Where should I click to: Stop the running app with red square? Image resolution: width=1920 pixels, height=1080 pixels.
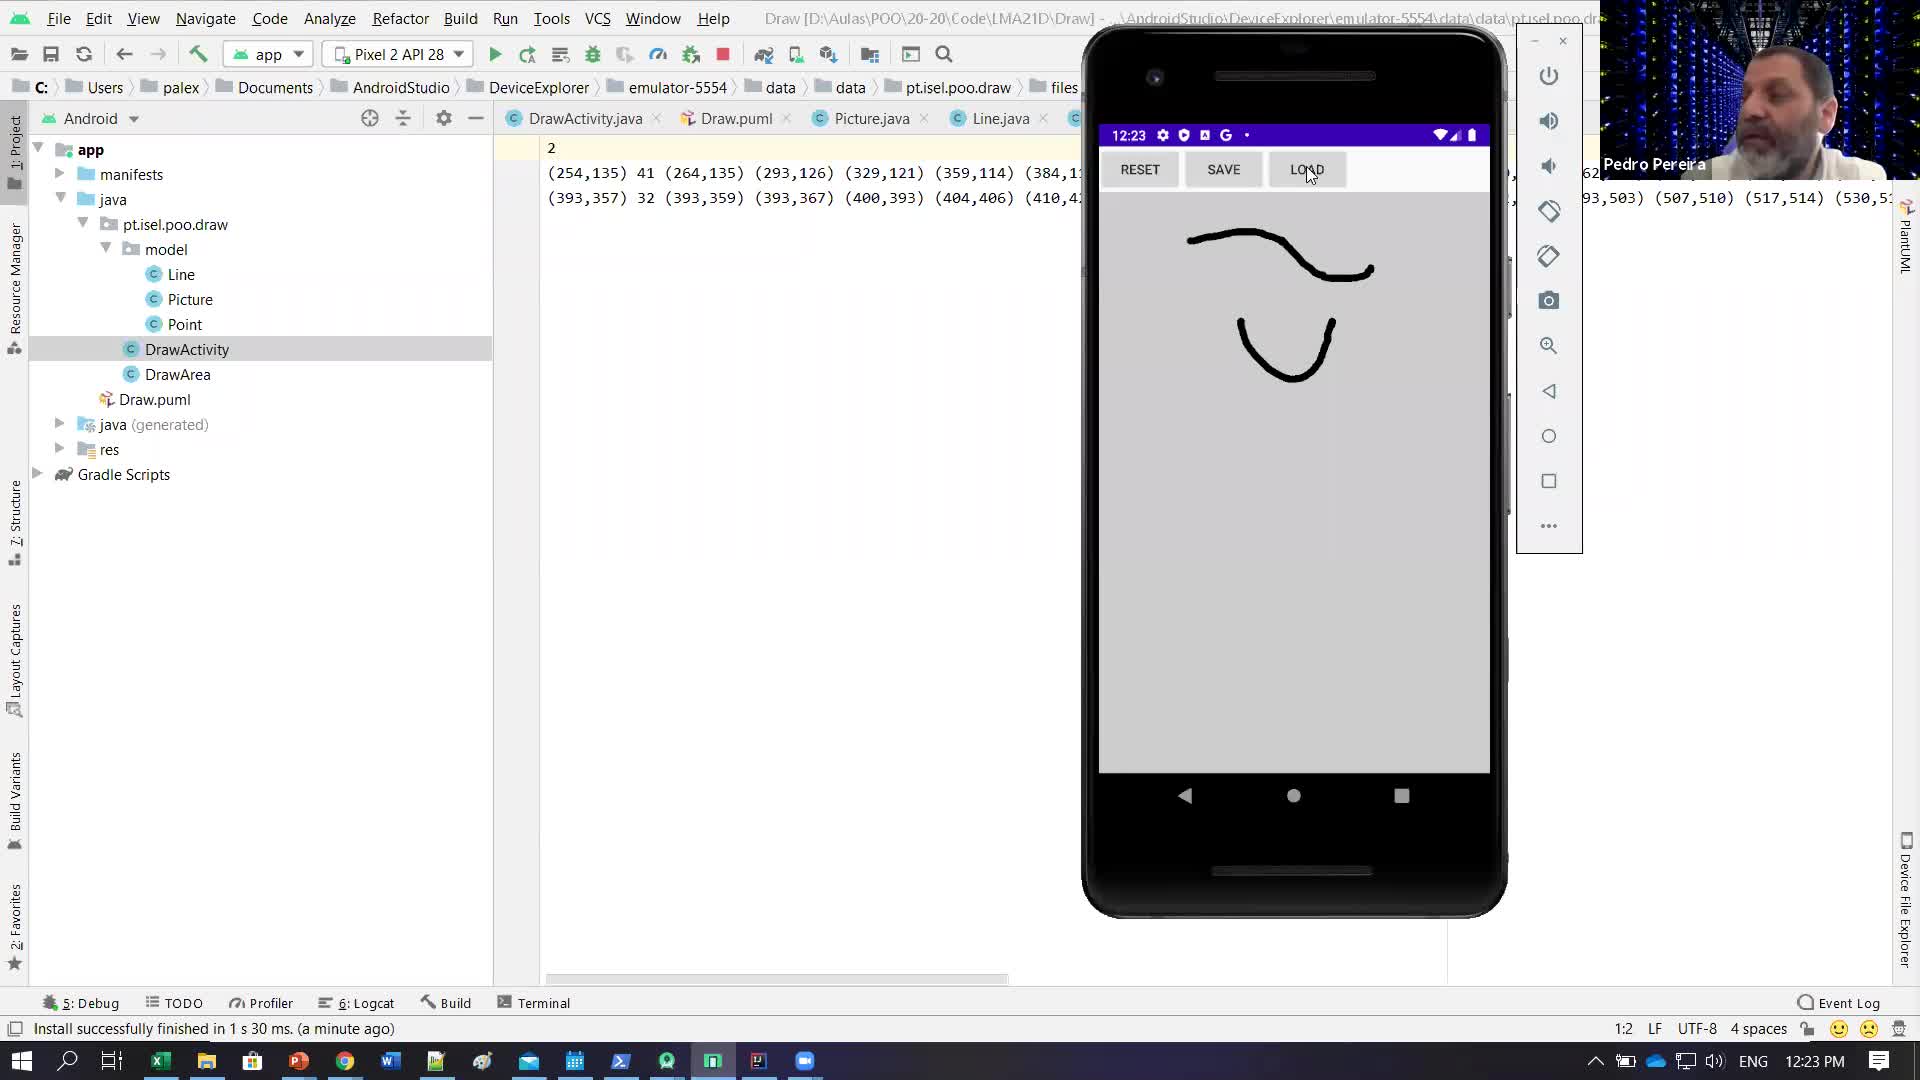click(723, 54)
